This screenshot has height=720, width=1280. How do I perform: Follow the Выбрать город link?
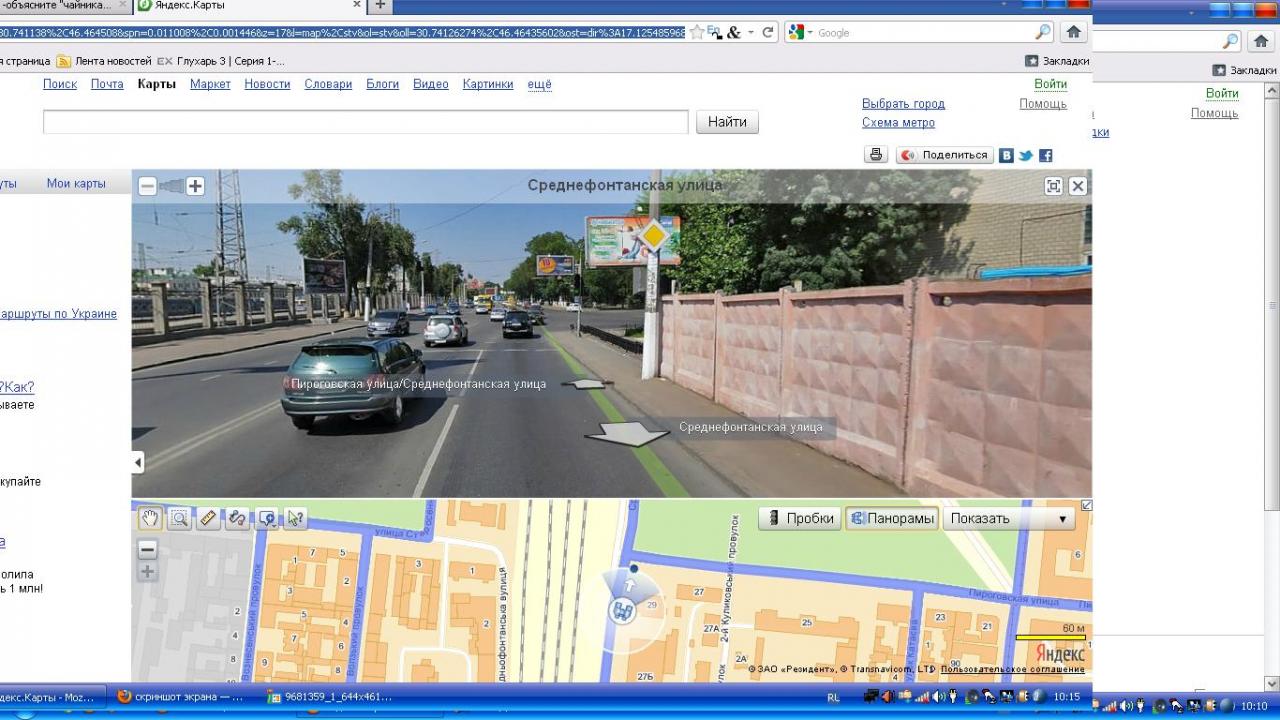[x=903, y=104]
